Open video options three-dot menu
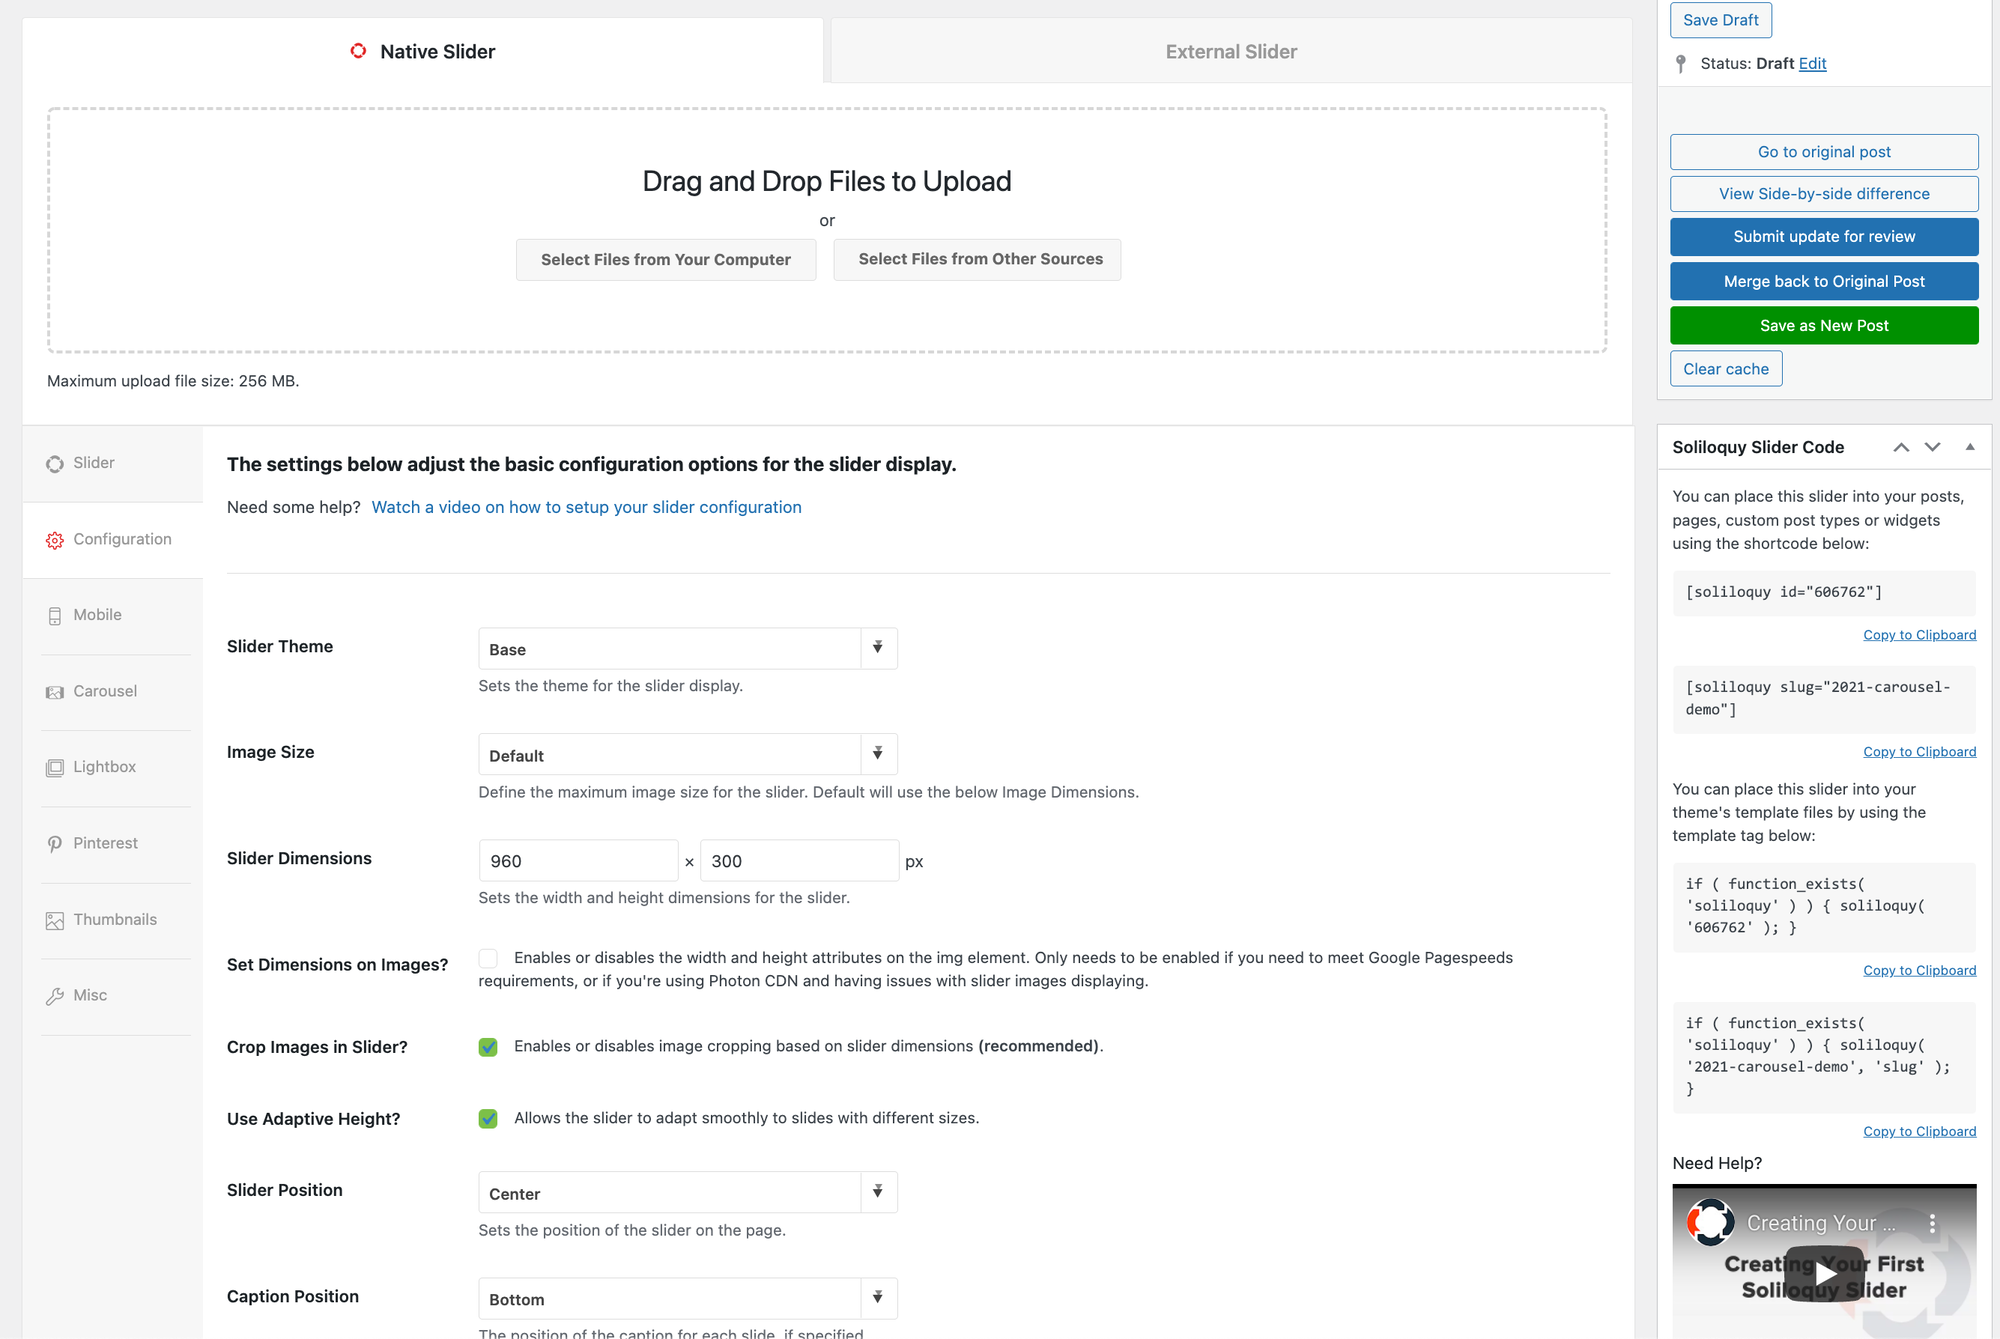 pyautogui.click(x=1932, y=1223)
